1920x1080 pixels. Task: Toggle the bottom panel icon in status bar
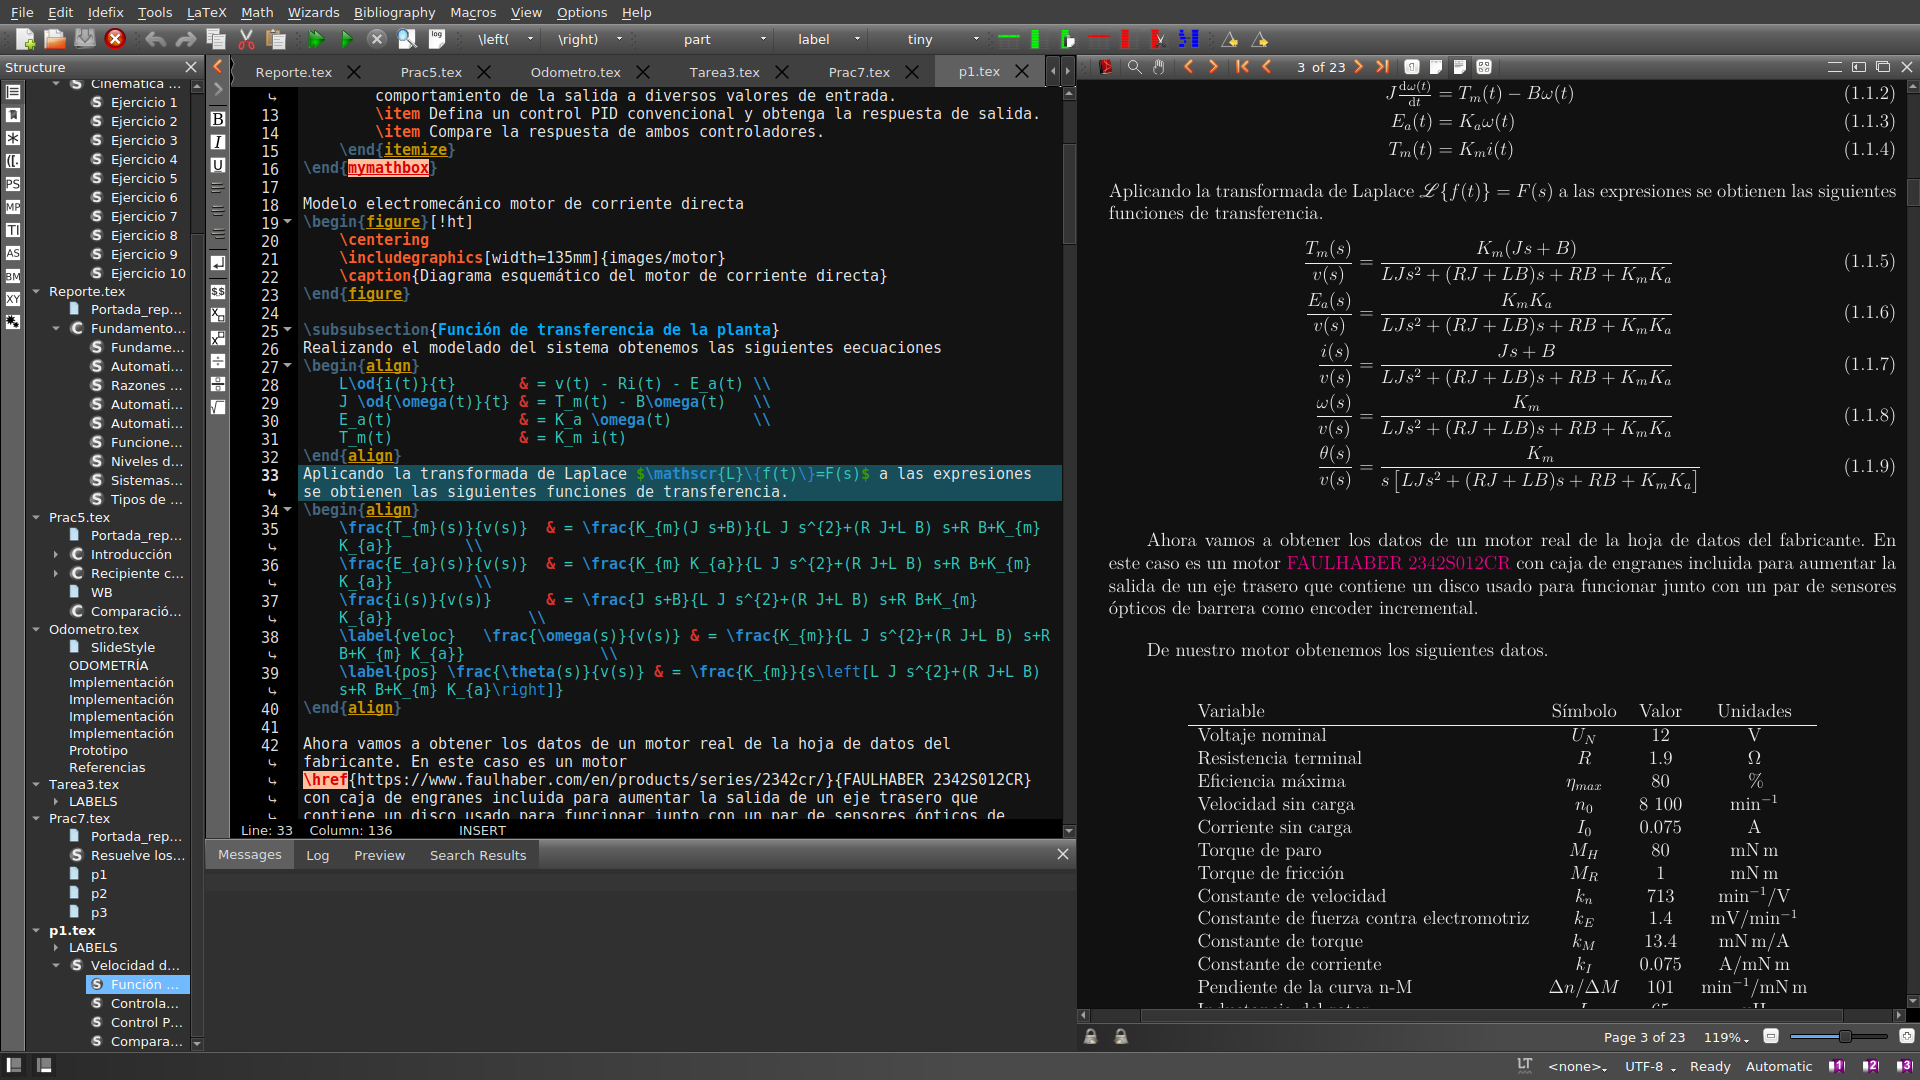click(44, 1065)
